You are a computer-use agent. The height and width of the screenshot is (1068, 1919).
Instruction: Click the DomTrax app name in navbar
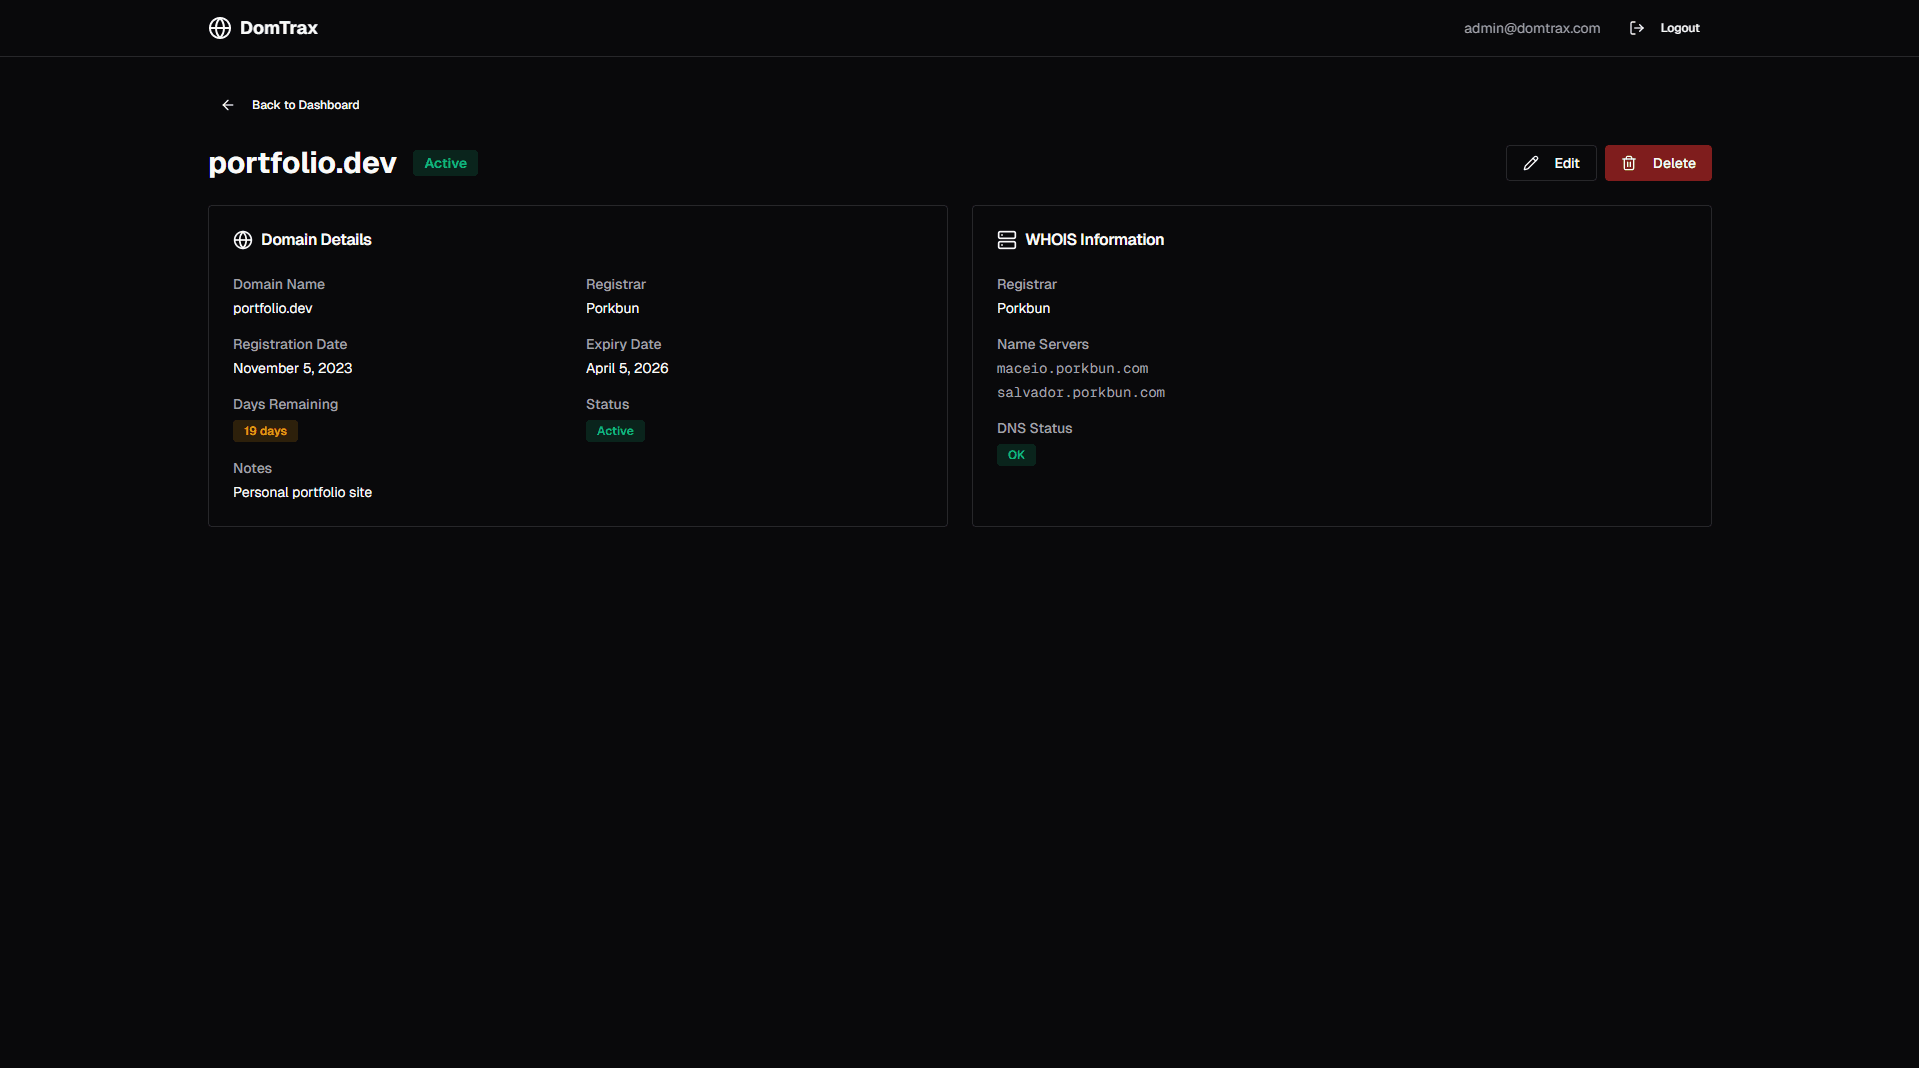[278, 28]
